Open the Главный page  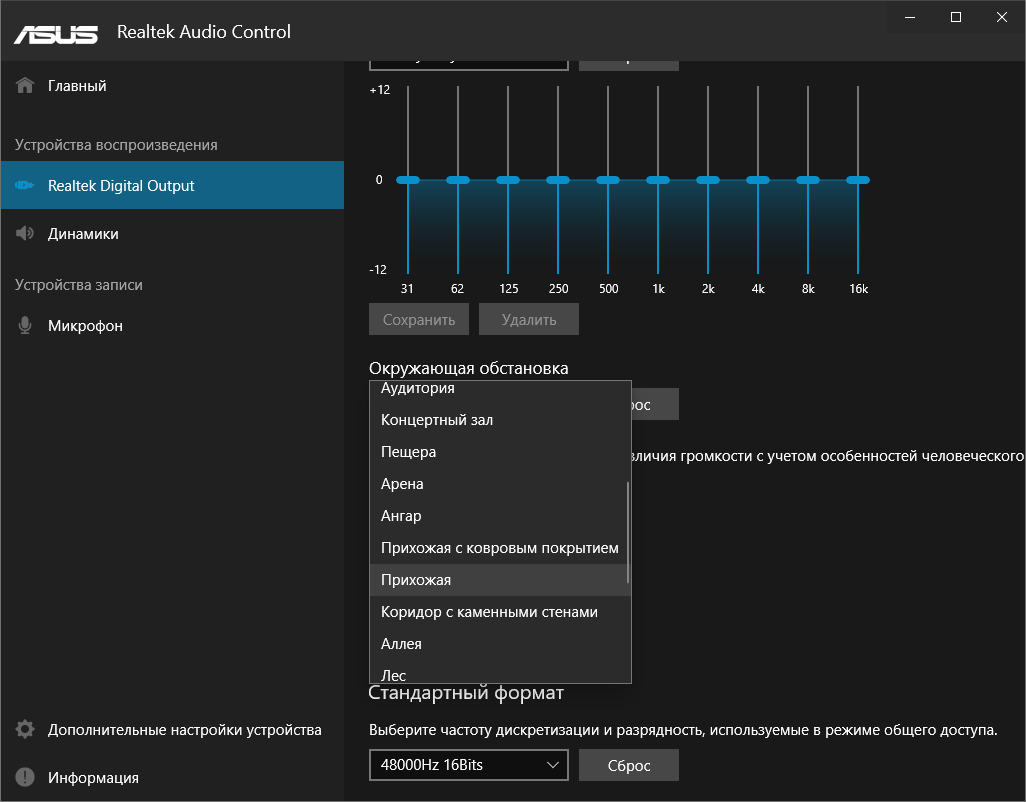(x=173, y=86)
